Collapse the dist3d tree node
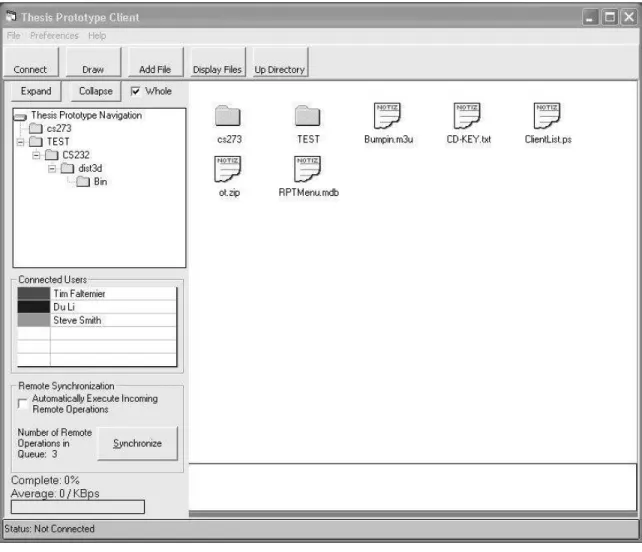Image resolution: width=642 pixels, height=552 pixels. pyautogui.click(x=52, y=169)
